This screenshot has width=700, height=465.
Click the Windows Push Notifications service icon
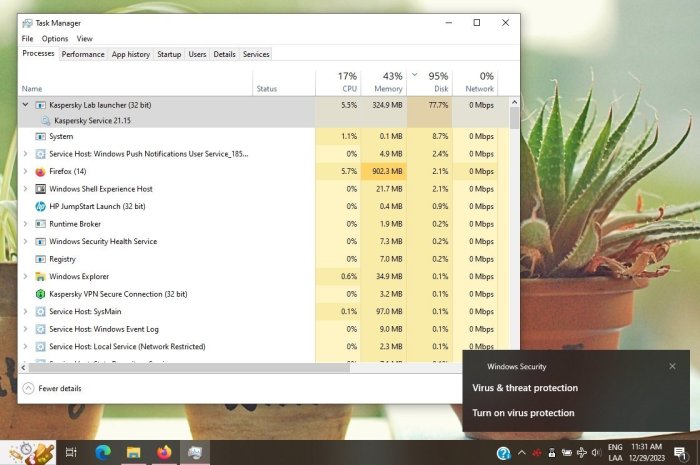coord(40,154)
